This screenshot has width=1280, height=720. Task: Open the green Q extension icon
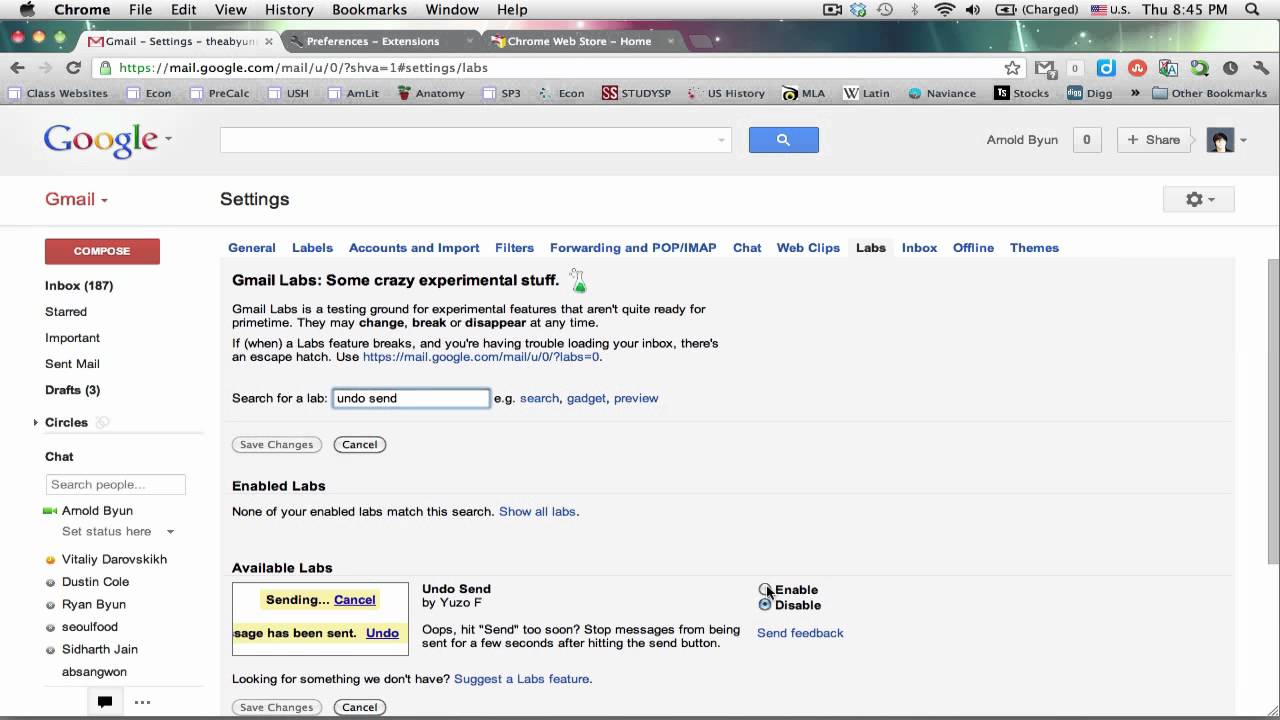point(1199,68)
